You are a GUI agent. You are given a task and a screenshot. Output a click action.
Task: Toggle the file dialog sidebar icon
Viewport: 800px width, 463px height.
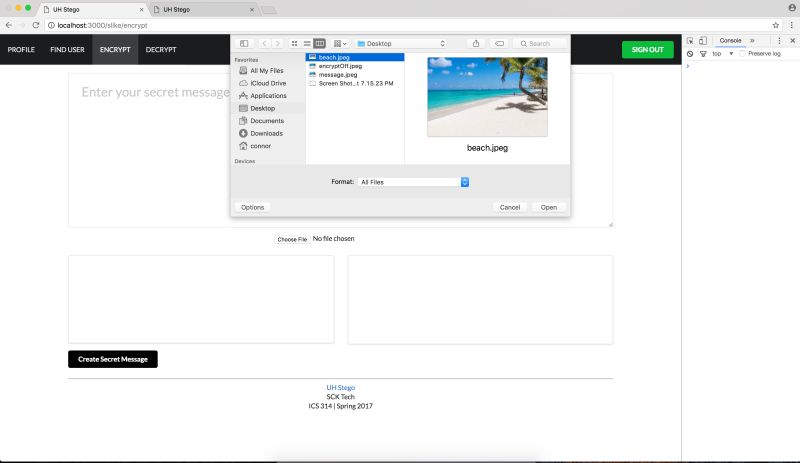244,43
